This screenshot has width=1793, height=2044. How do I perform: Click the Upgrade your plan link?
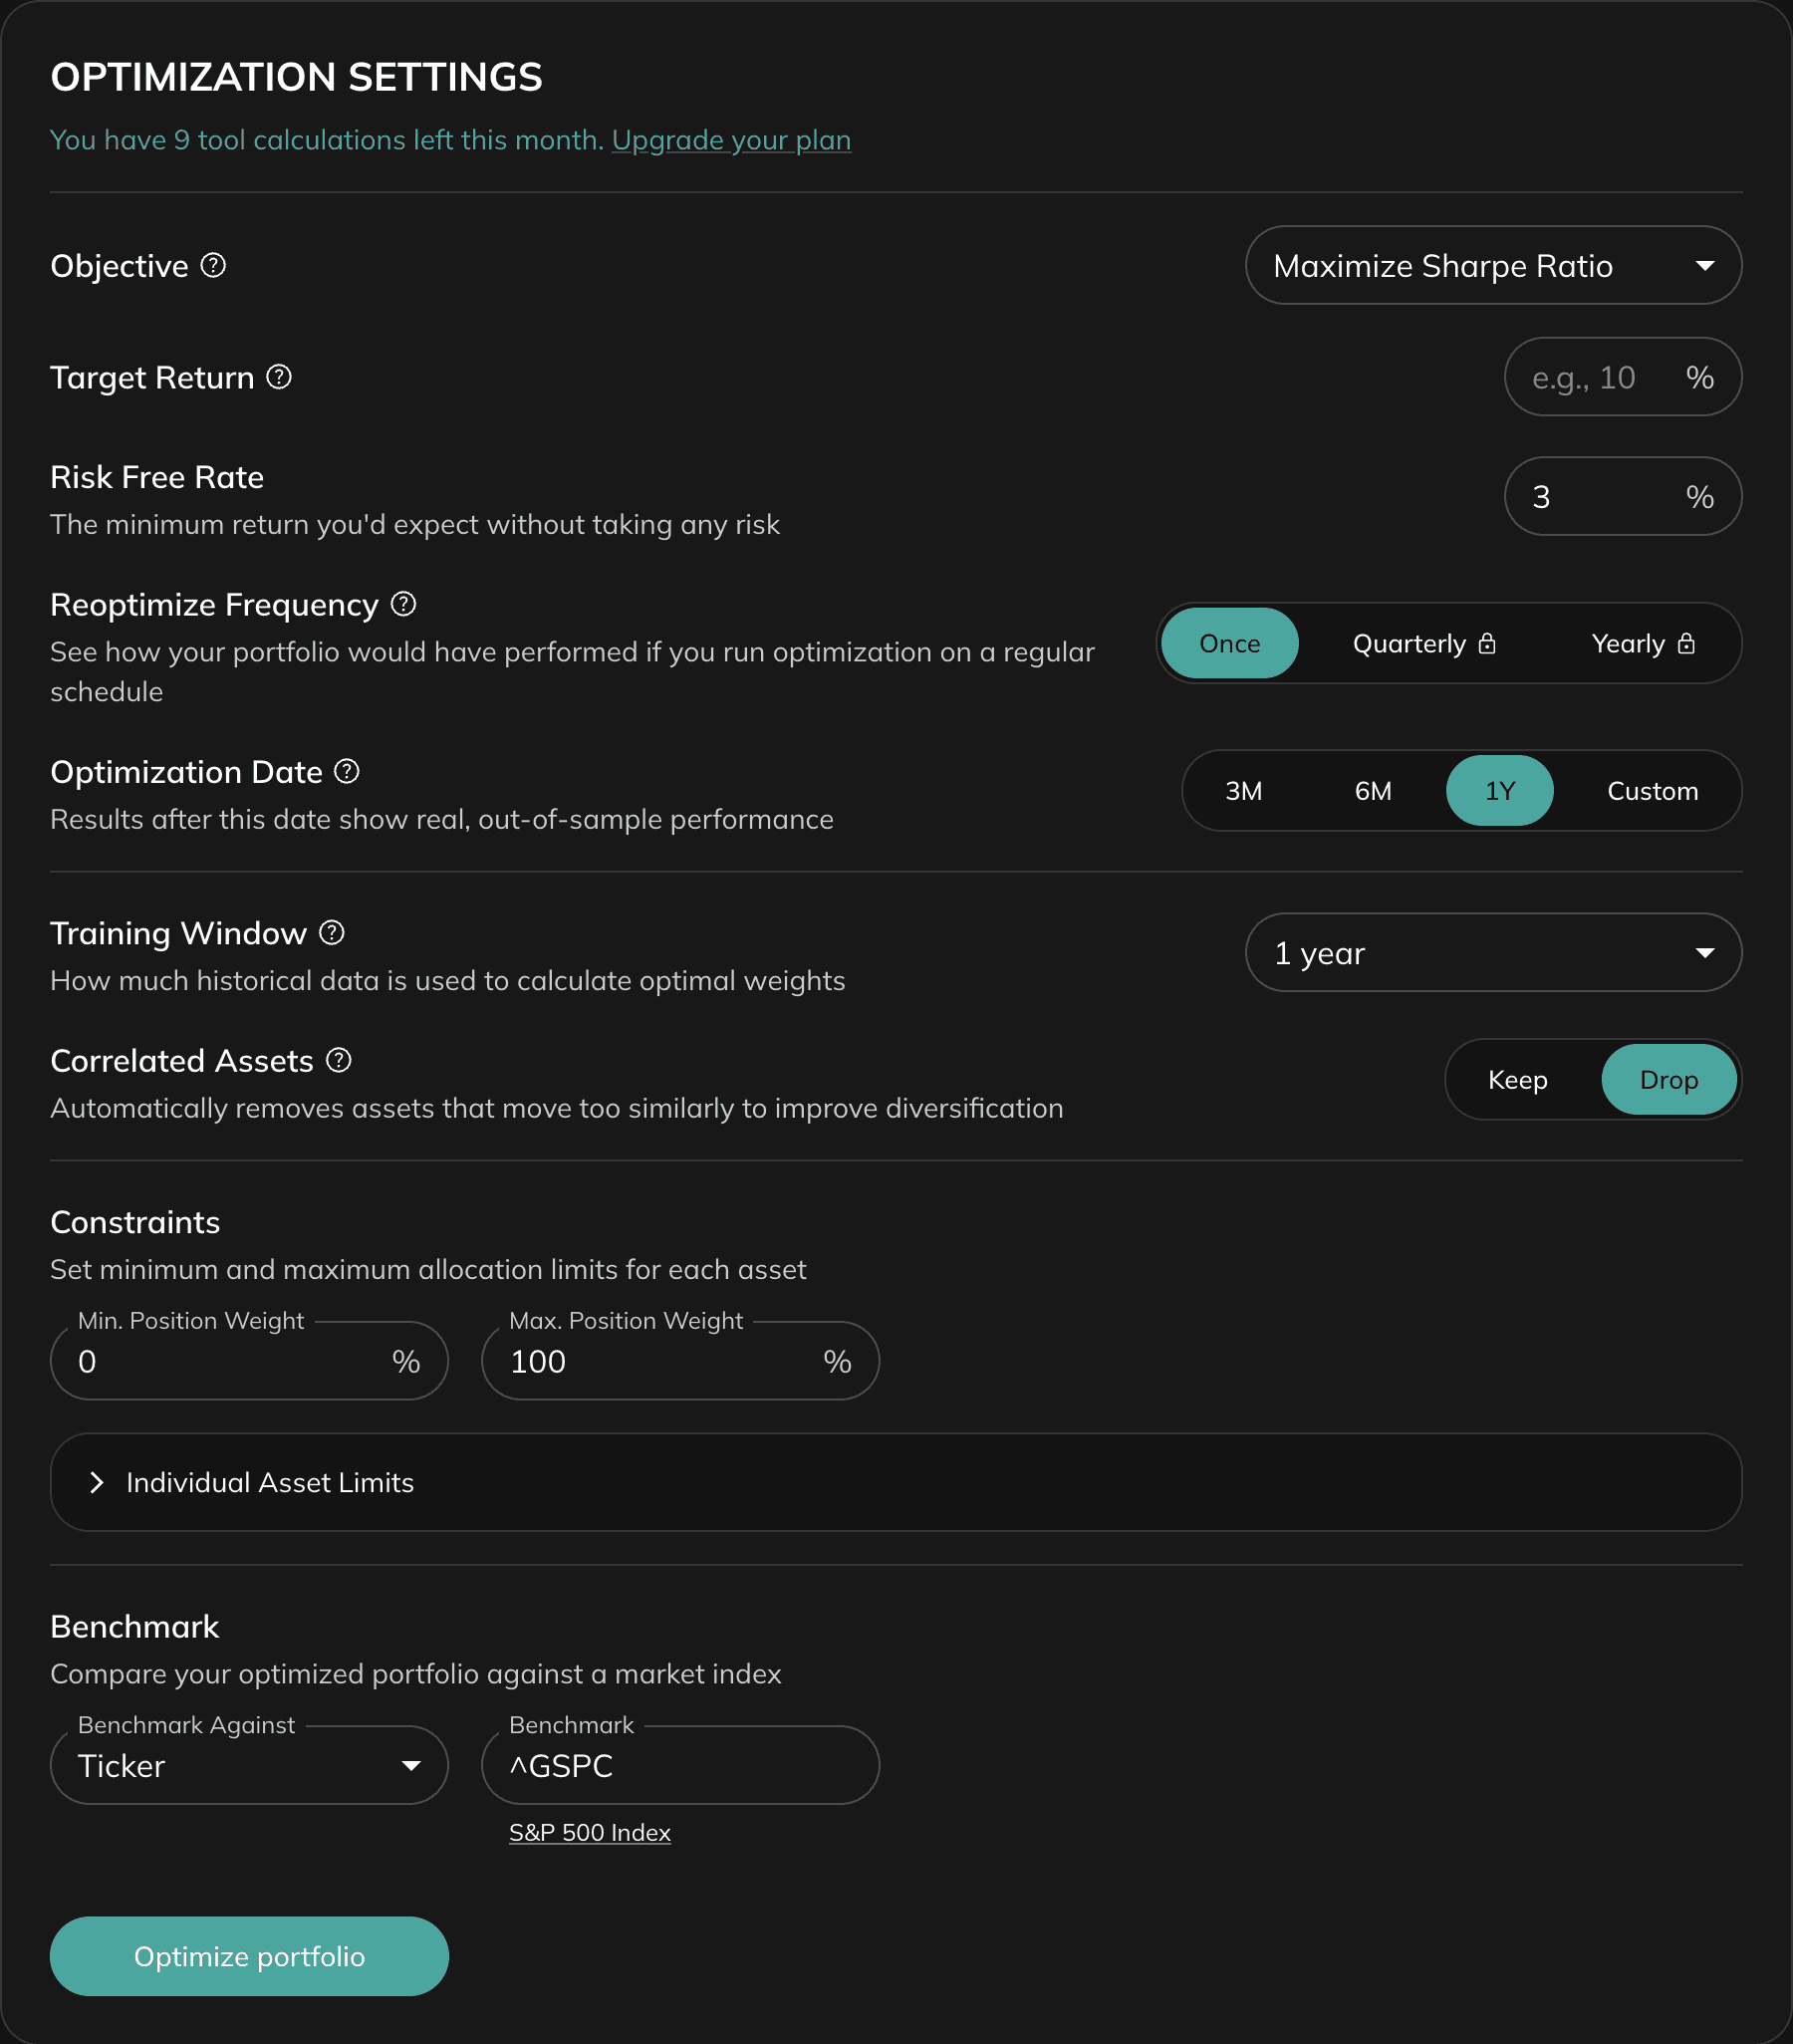(730, 140)
